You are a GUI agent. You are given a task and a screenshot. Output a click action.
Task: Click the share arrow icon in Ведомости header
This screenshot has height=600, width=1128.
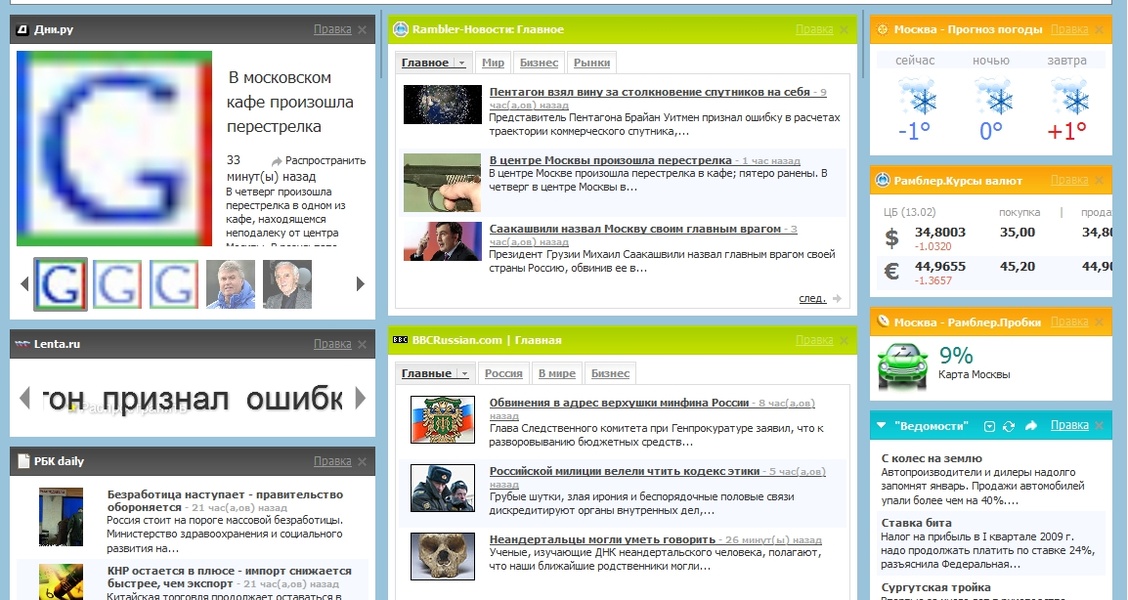(x=1031, y=426)
